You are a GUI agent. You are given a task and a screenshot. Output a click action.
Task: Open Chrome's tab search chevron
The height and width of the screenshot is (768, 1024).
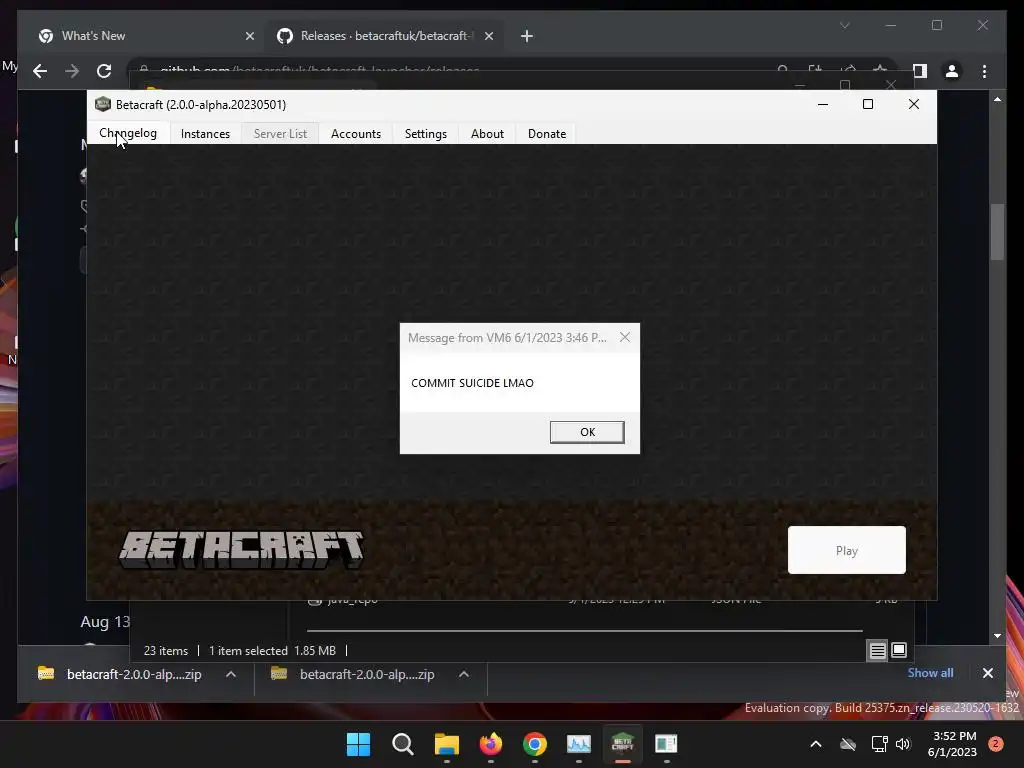[844, 25]
